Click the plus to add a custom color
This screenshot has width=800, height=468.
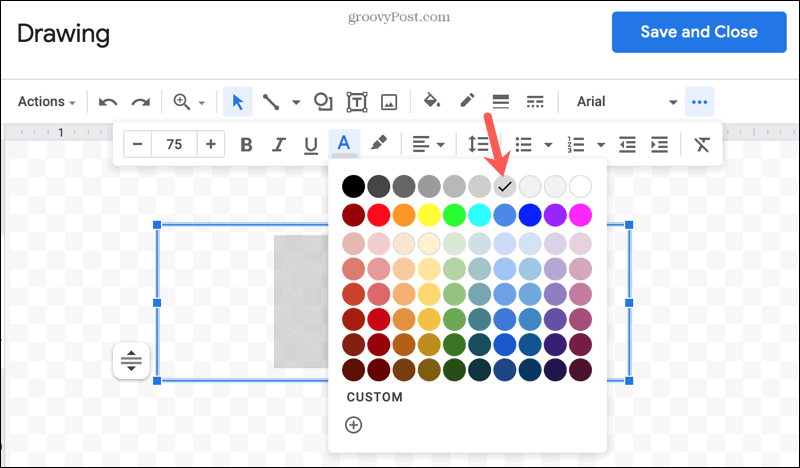tap(354, 425)
